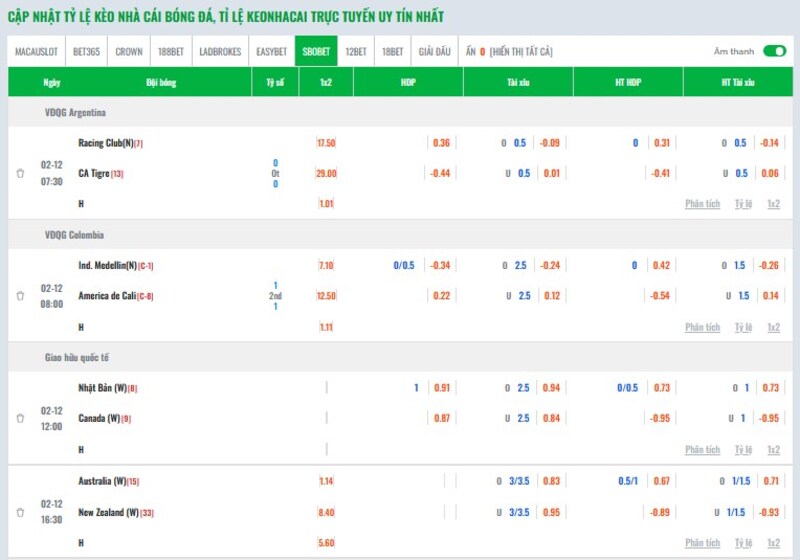800x560 pixels.
Task: Open Phân tích link for Racing Club match
Action: coord(702,204)
